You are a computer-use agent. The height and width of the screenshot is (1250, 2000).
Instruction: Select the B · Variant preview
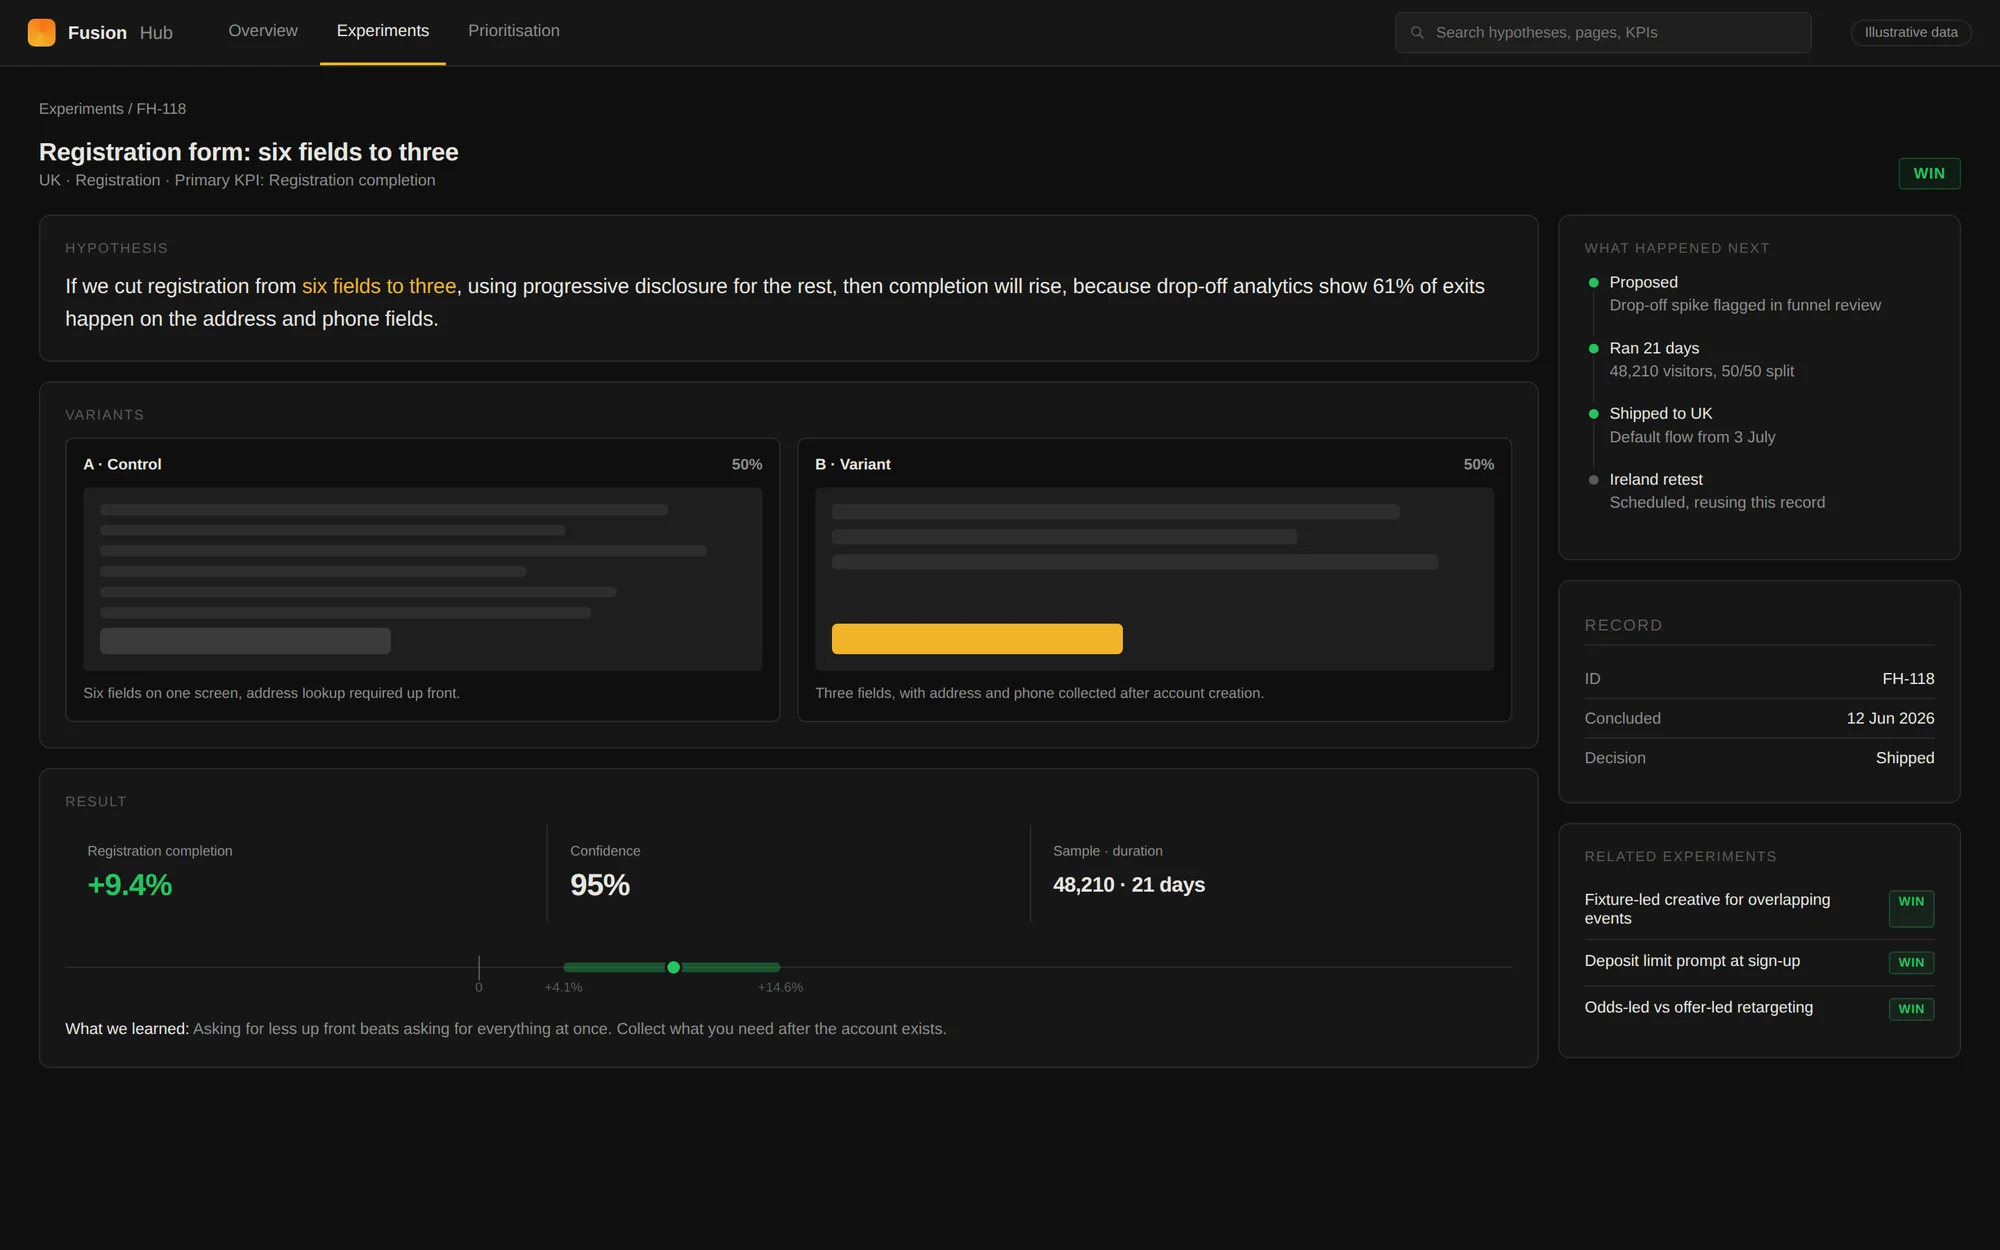click(1154, 579)
